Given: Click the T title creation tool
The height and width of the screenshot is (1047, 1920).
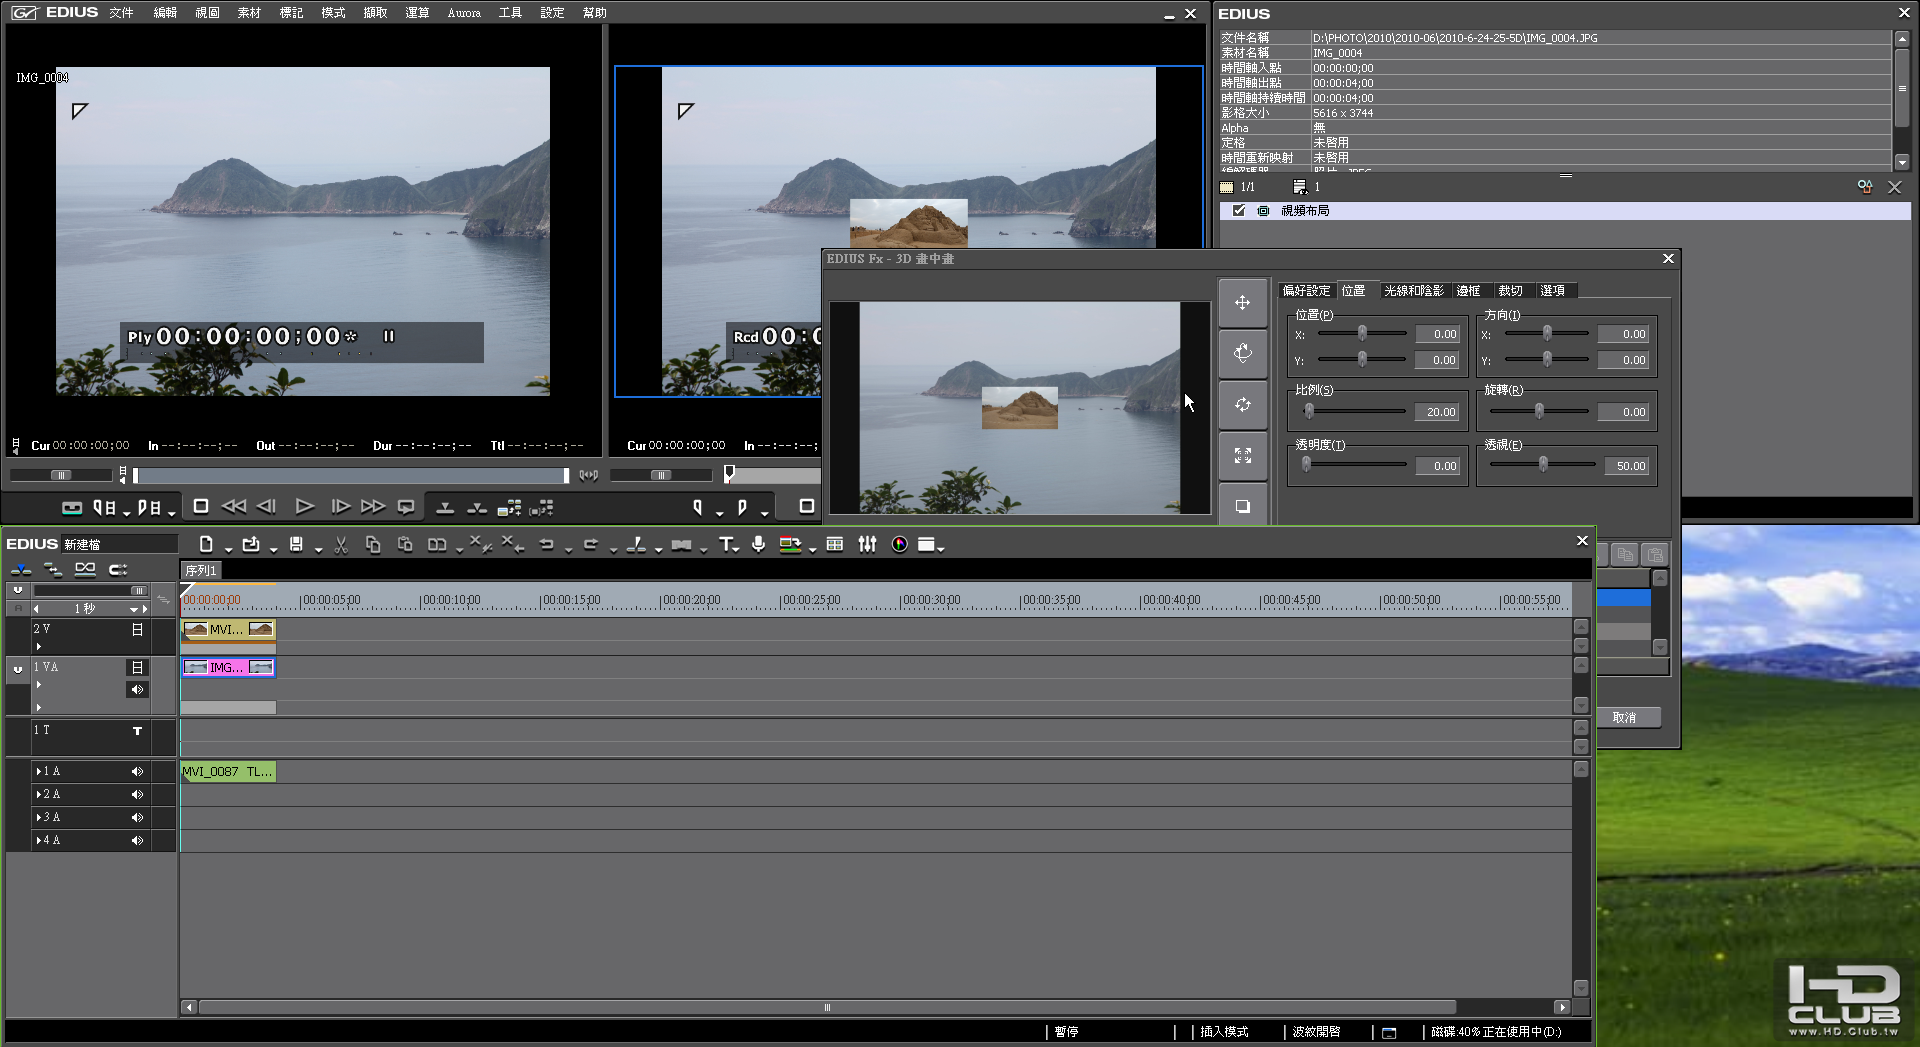Looking at the screenshot, I should (x=726, y=545).
